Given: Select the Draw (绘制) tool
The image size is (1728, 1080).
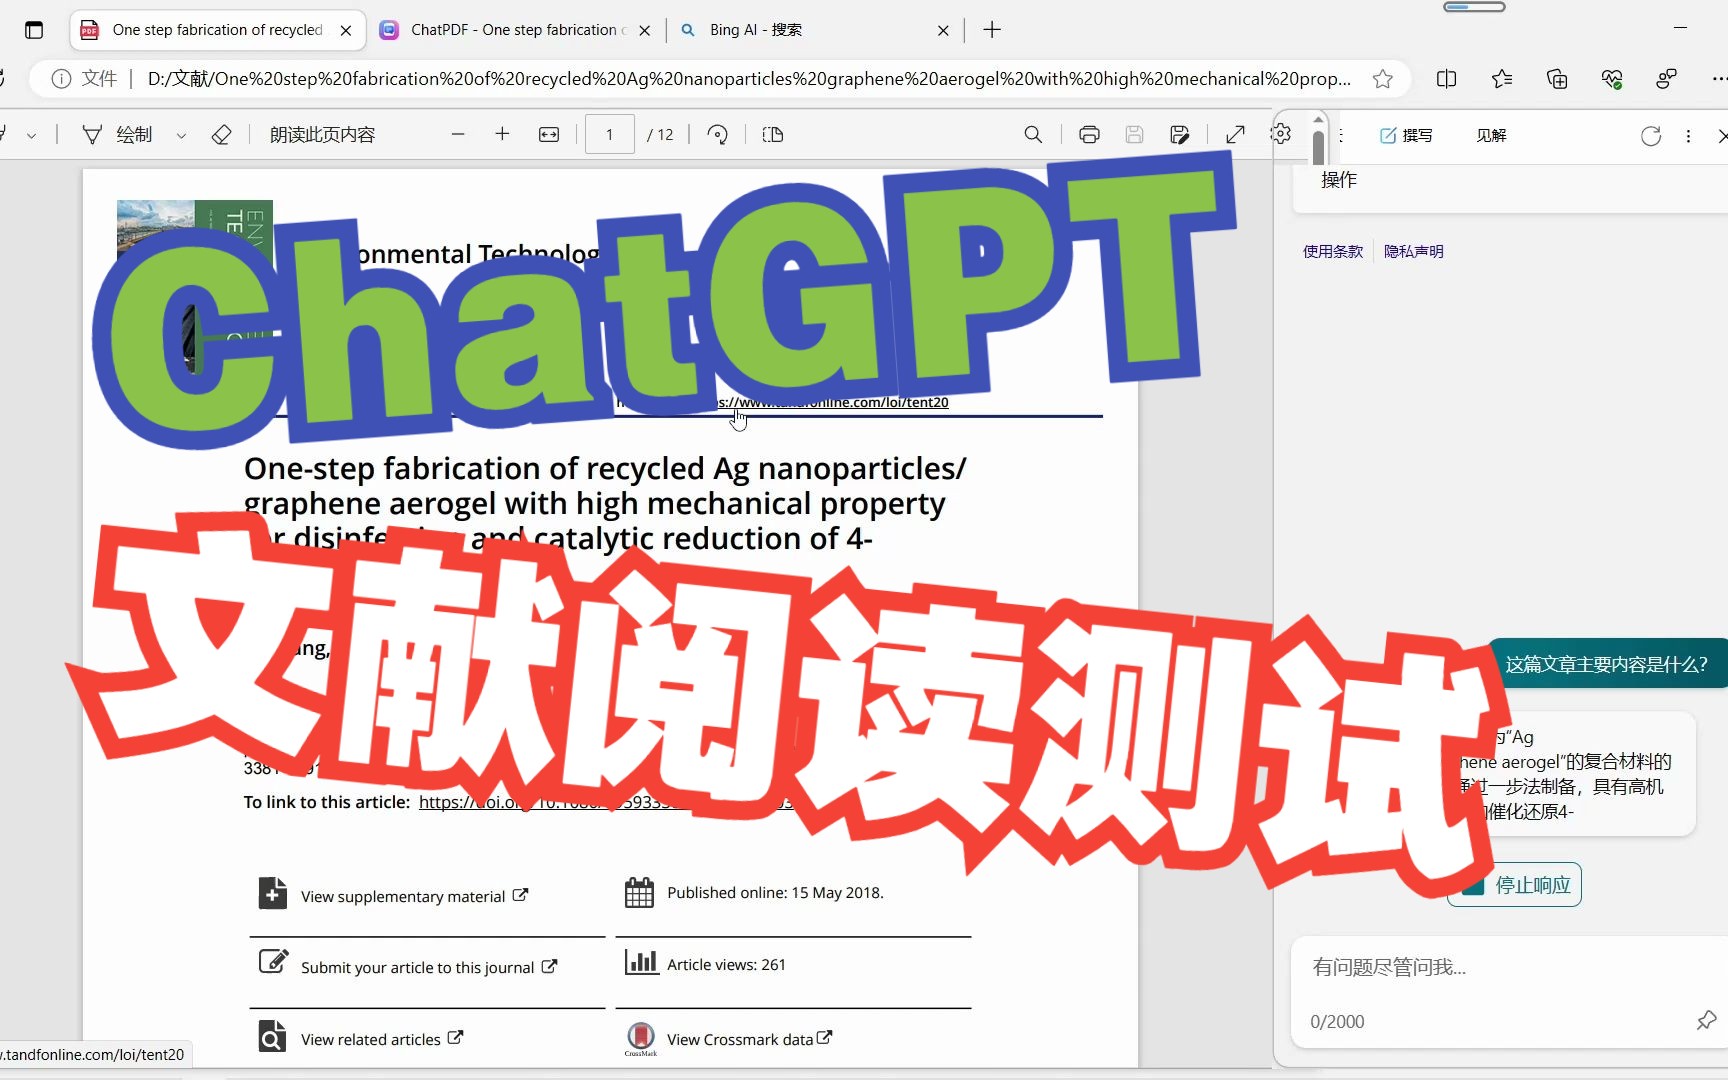Looking at the screenshot, I should 117,135.
